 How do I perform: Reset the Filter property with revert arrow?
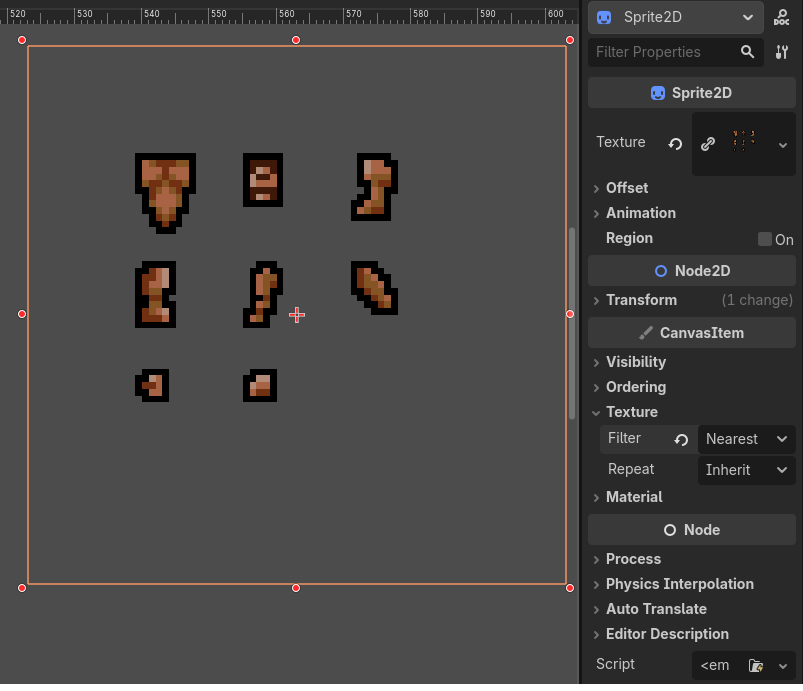681,440
